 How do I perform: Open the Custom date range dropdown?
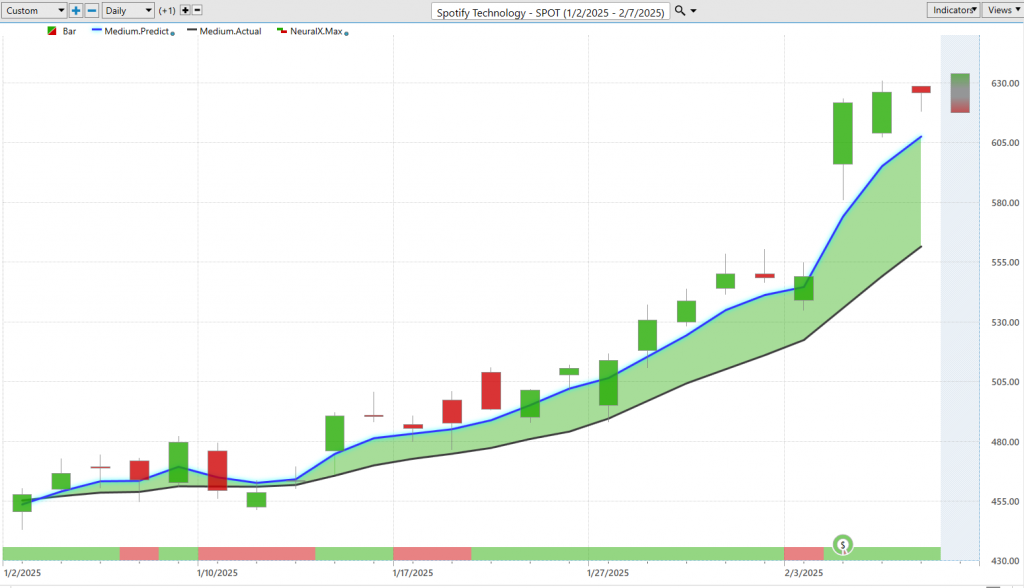(x=34, y=10)
